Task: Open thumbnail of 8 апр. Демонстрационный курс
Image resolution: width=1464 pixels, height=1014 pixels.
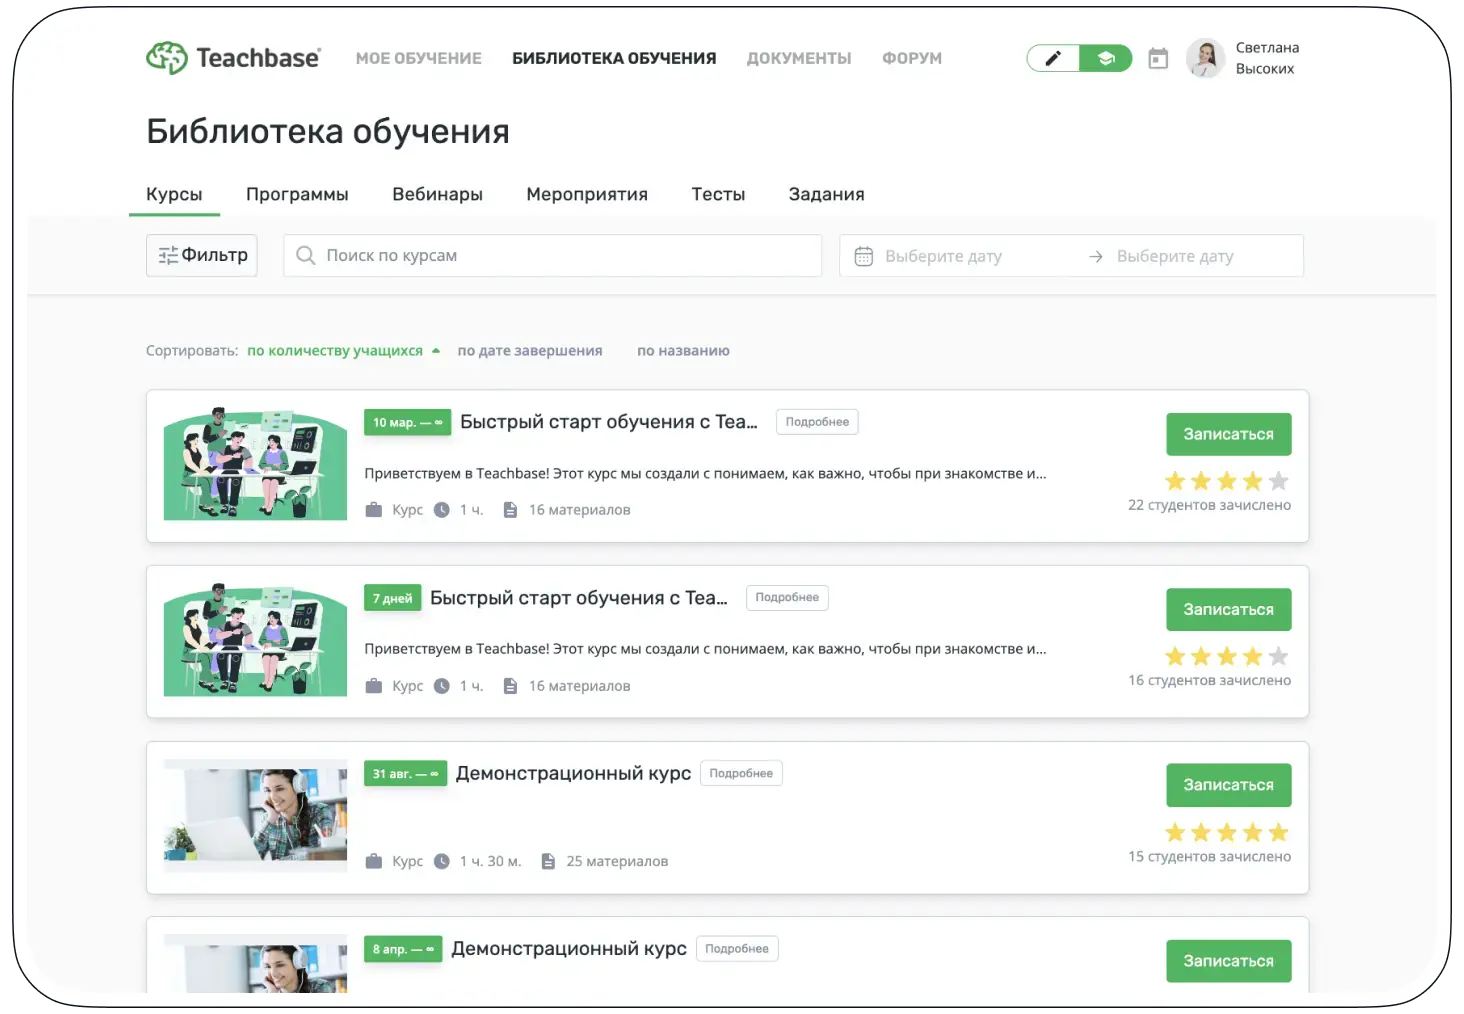Action: click(x=255, y=964)
